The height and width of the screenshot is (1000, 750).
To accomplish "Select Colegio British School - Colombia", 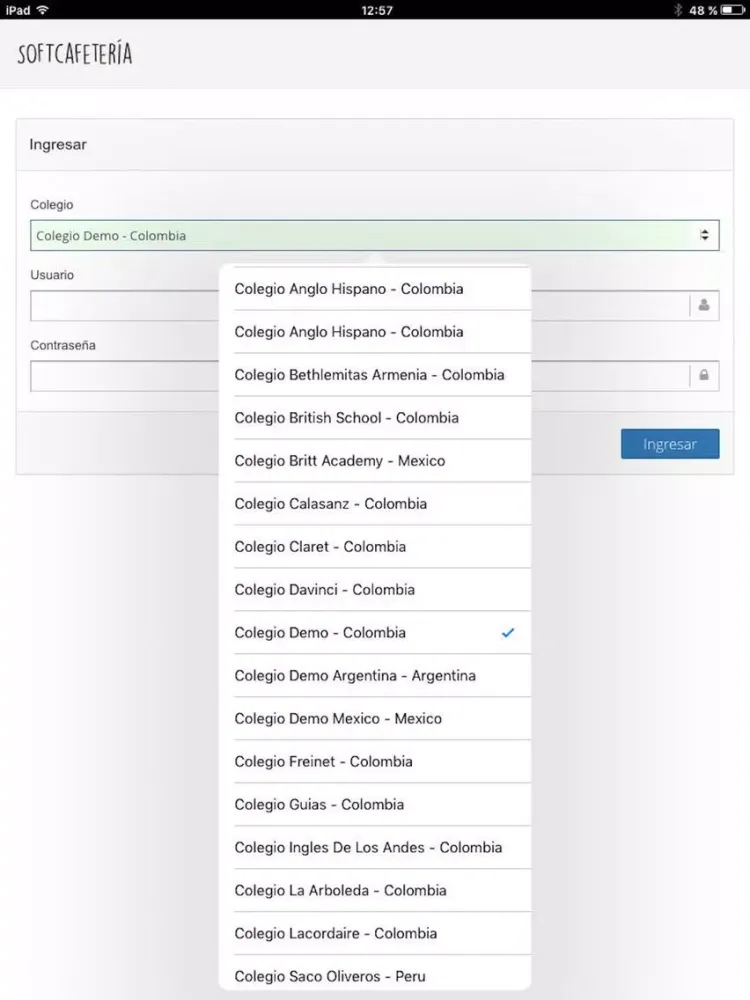I will point(347,418).
